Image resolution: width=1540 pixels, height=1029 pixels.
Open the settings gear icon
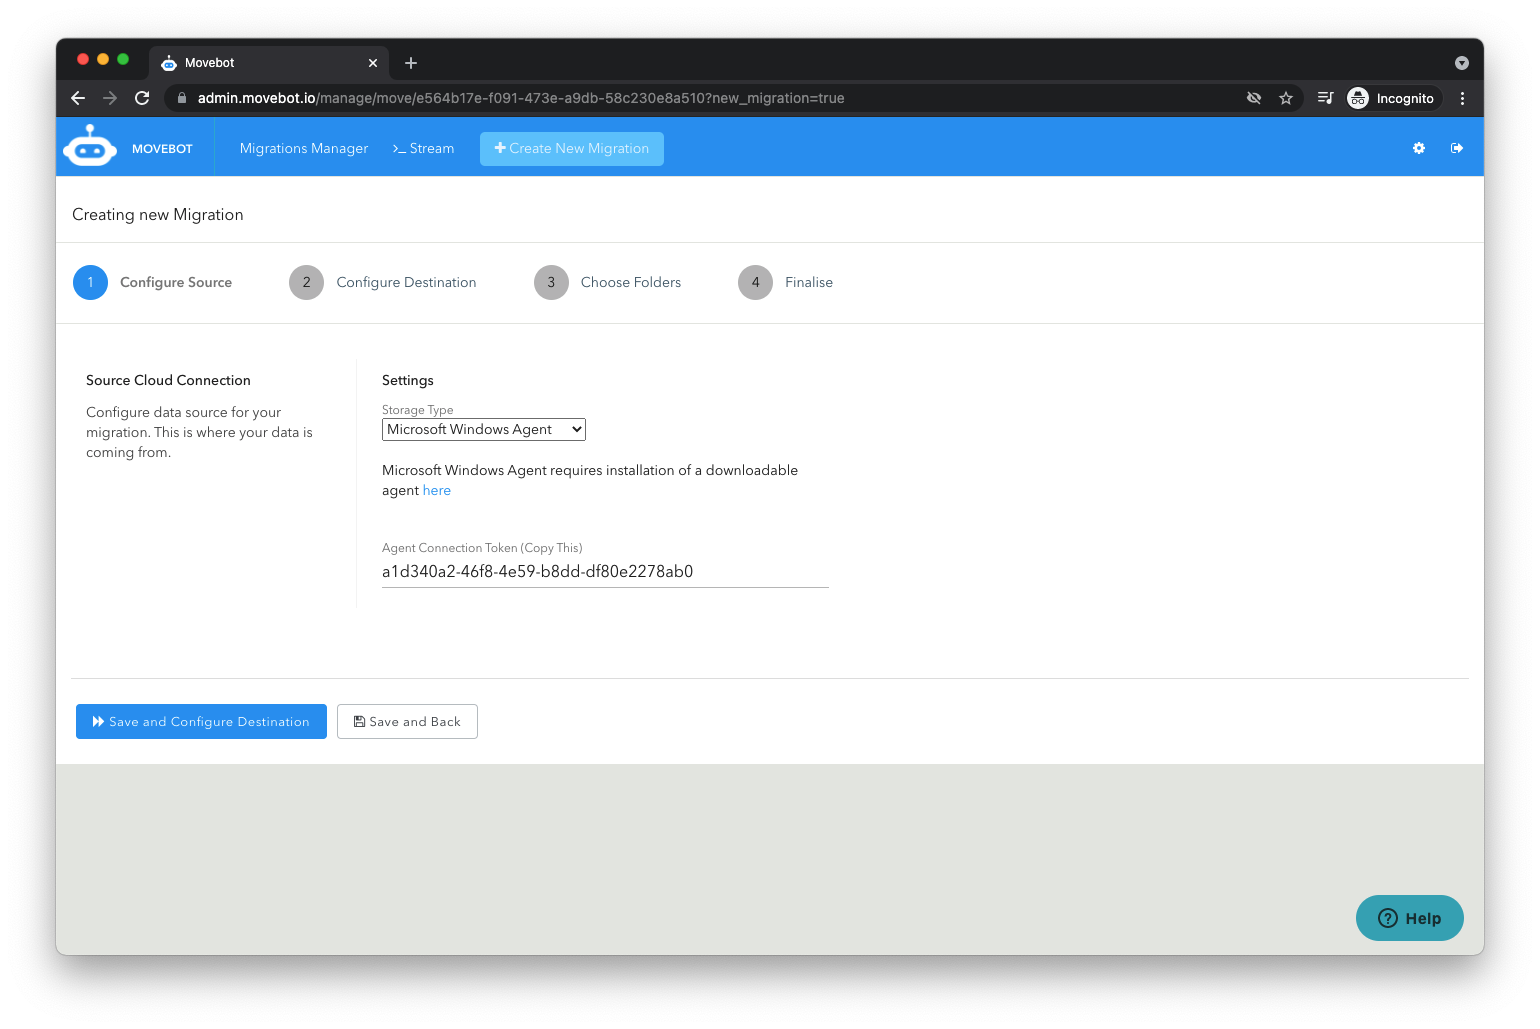pos(1418,148)
